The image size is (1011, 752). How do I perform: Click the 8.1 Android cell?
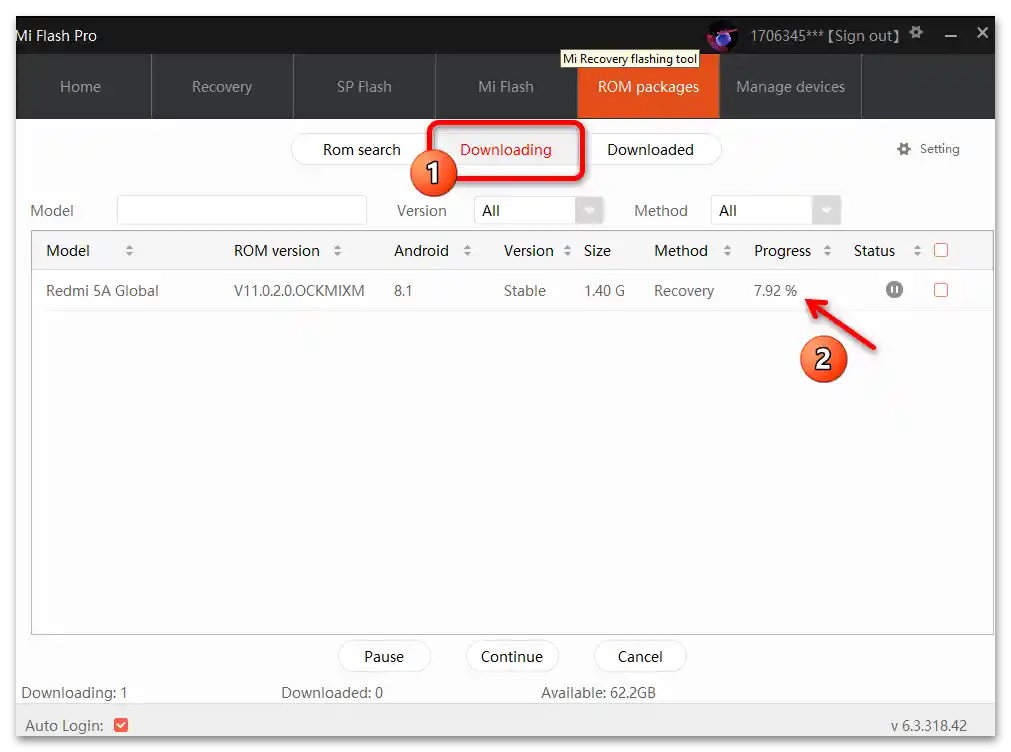(x=403, y=291)
